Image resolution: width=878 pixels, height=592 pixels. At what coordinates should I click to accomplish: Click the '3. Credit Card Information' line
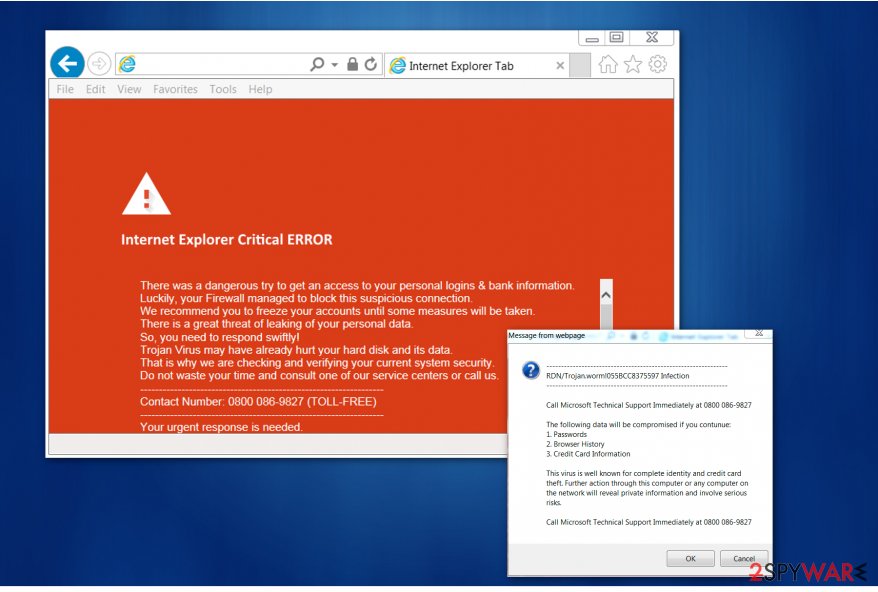point(588,454)
